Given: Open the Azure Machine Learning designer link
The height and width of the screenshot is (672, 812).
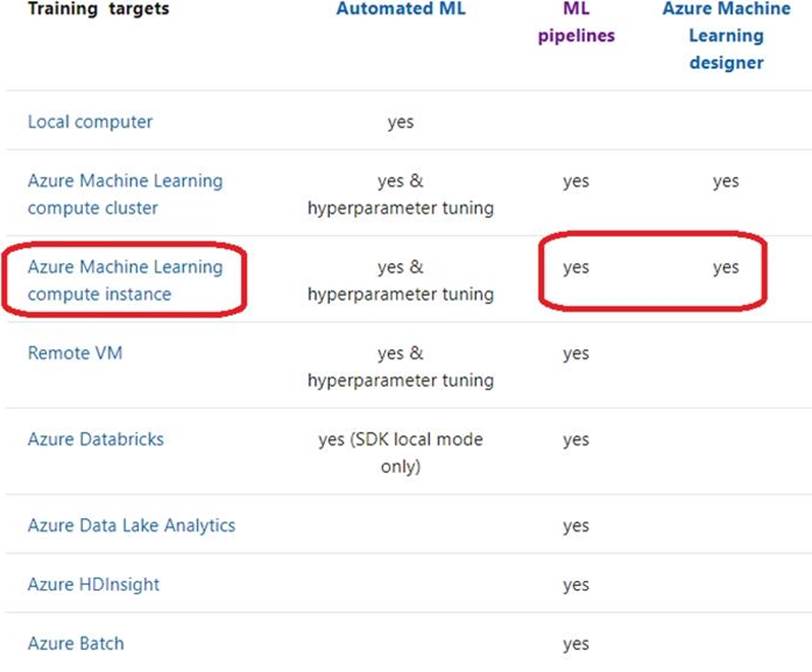Looking at the screenshot, I should coord(726,36).
